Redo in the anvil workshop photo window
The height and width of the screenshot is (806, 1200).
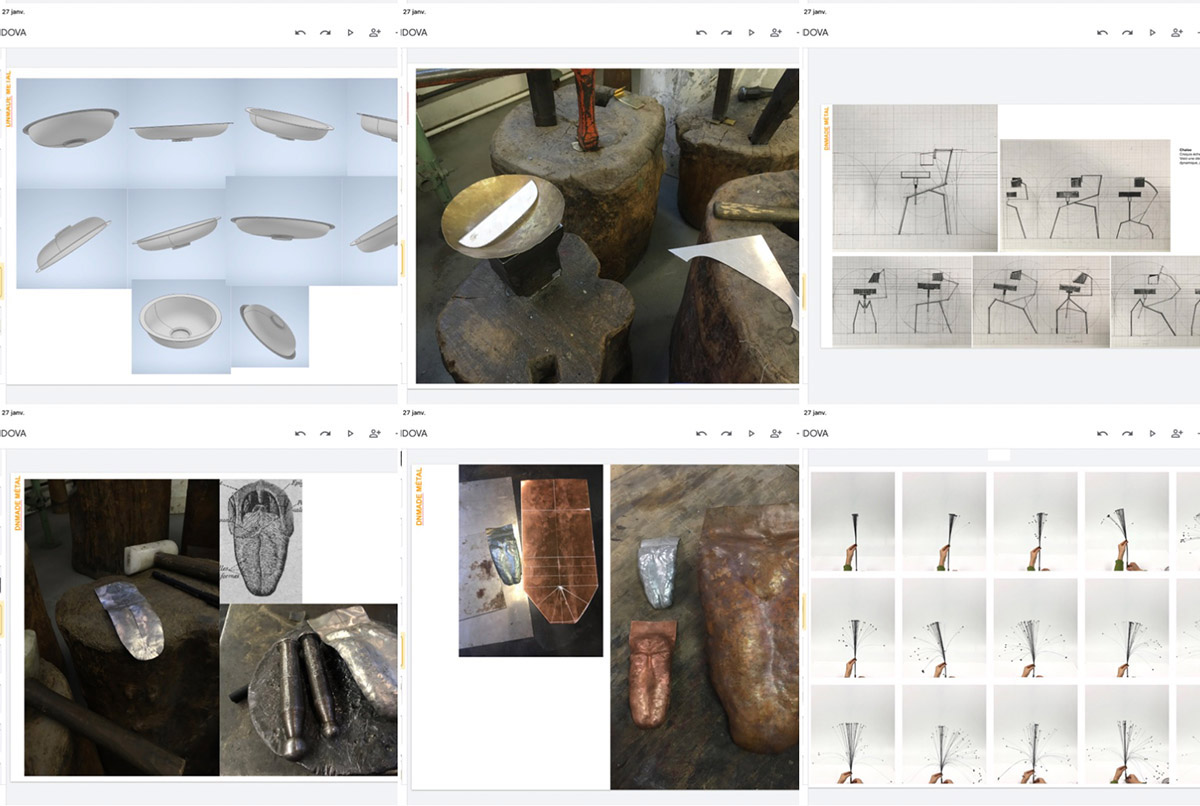725,32
